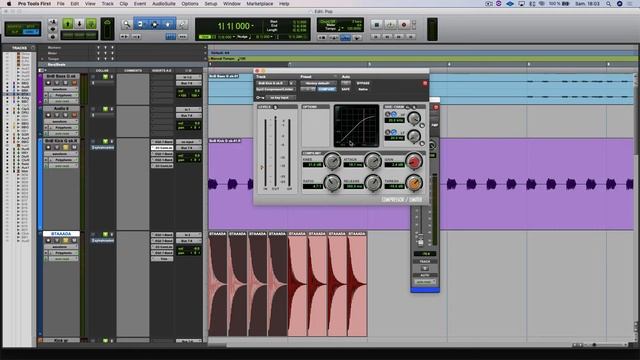
Task: Open the Dyn3 Compressor/Limiter plugin selector
Action: [275, 89]
